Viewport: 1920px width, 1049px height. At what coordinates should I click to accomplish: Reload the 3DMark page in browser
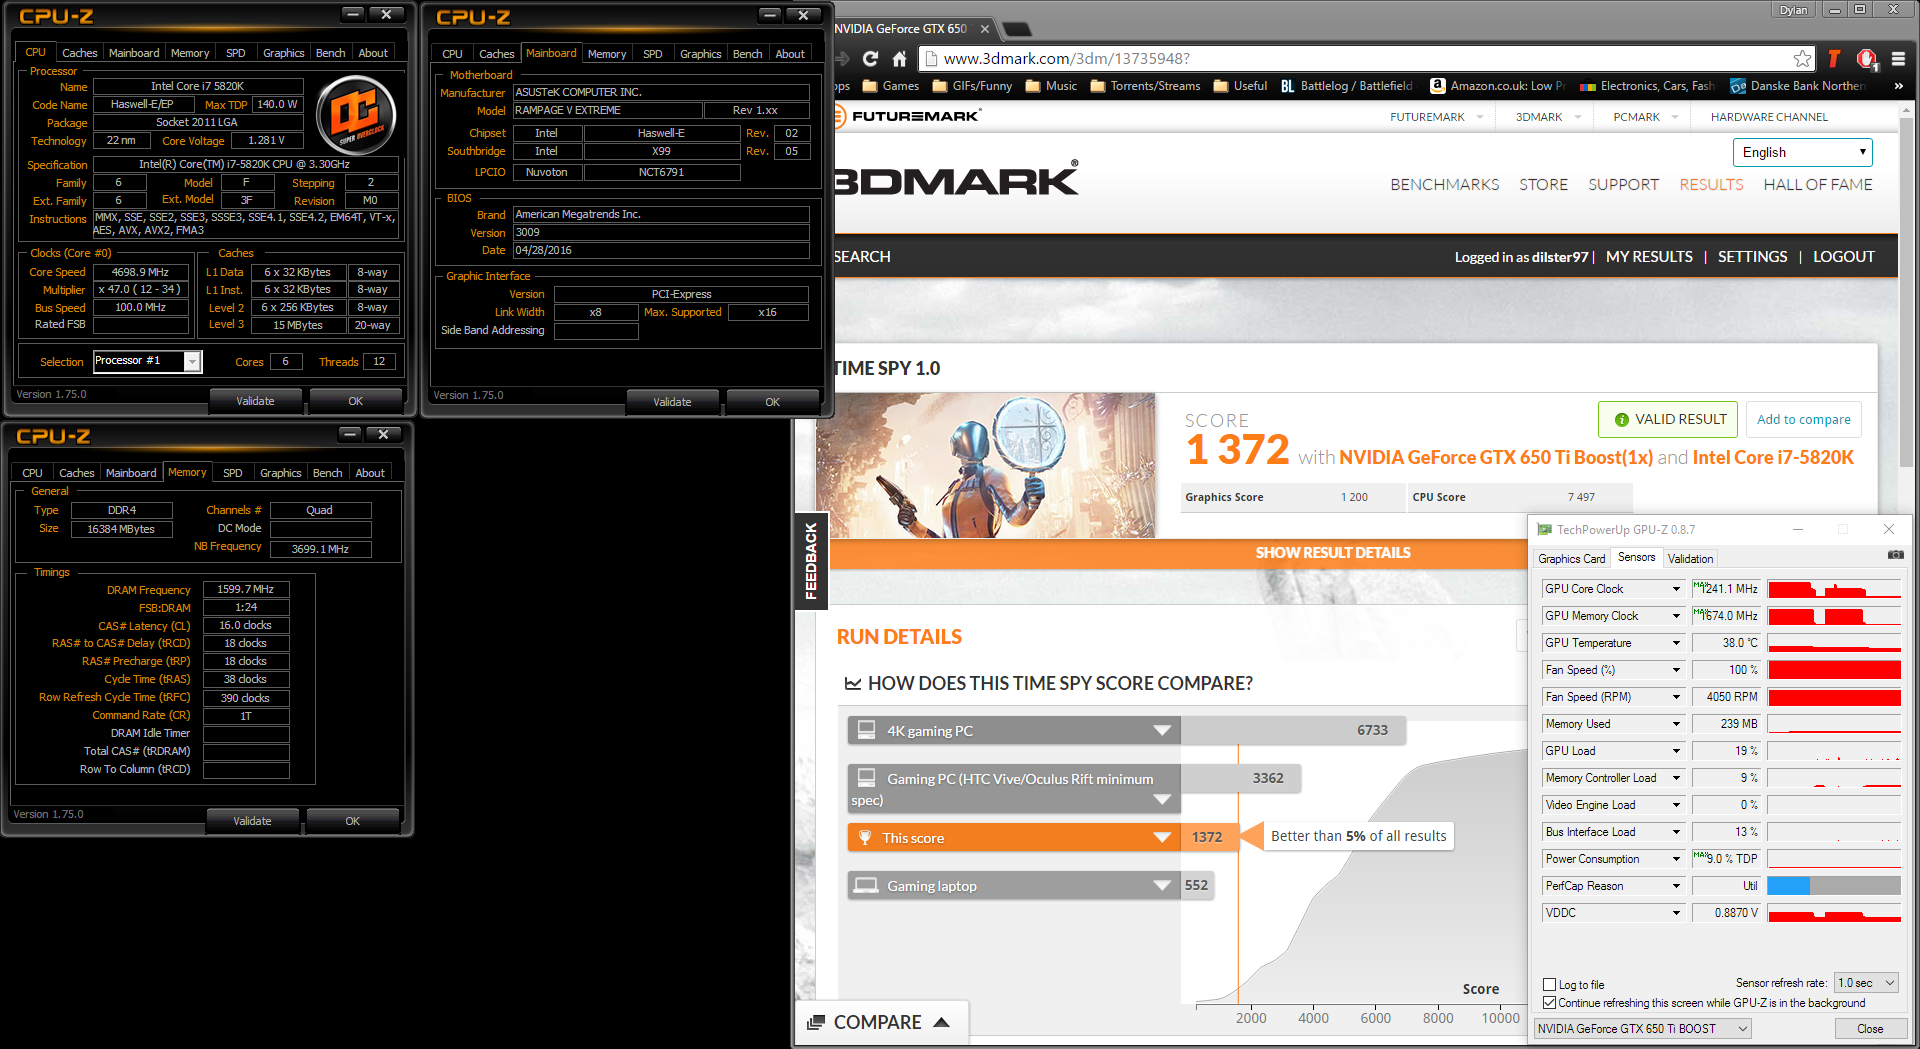coord(870,59)
